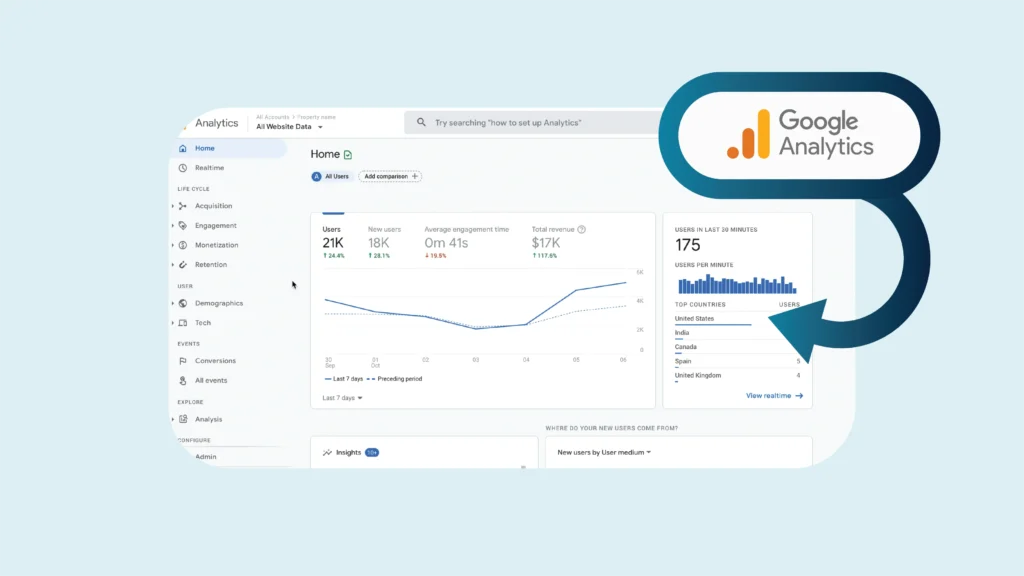The height and width of the screenshot is (576, 1024).
Task: Click the Add comparison button
Action: point(390,176)
